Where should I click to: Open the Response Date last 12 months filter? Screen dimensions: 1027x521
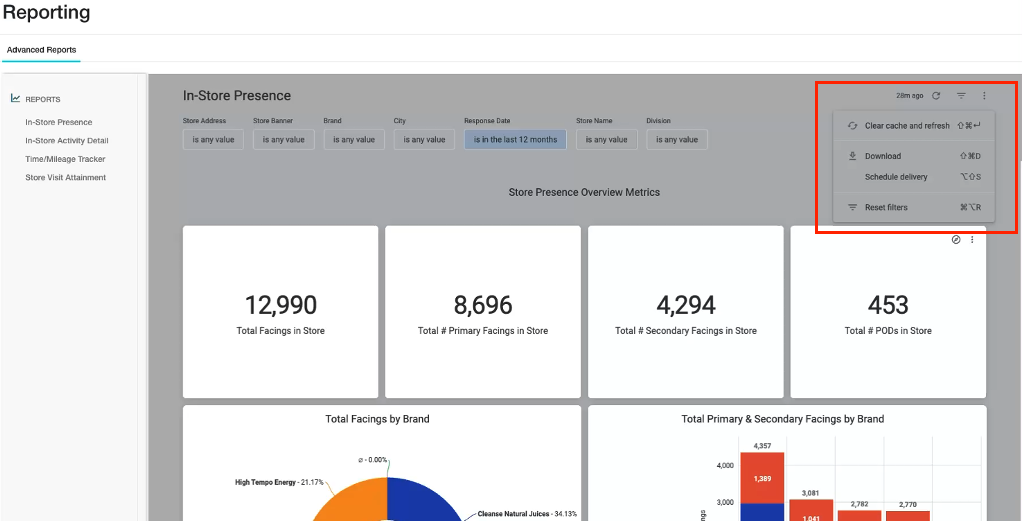[x=515, y=140]
